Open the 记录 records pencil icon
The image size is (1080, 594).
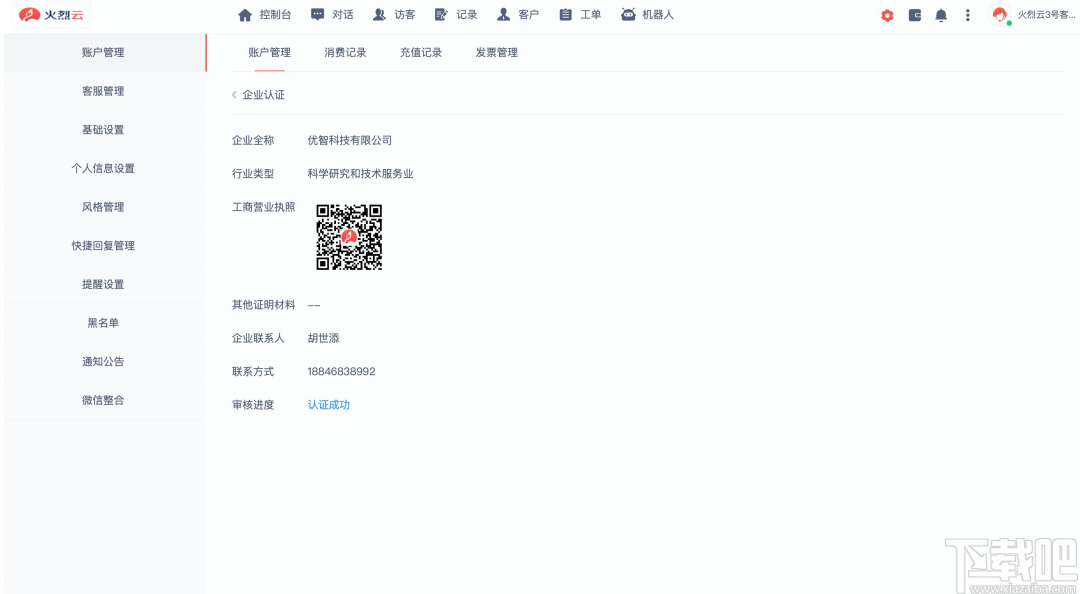click(442, 14)
